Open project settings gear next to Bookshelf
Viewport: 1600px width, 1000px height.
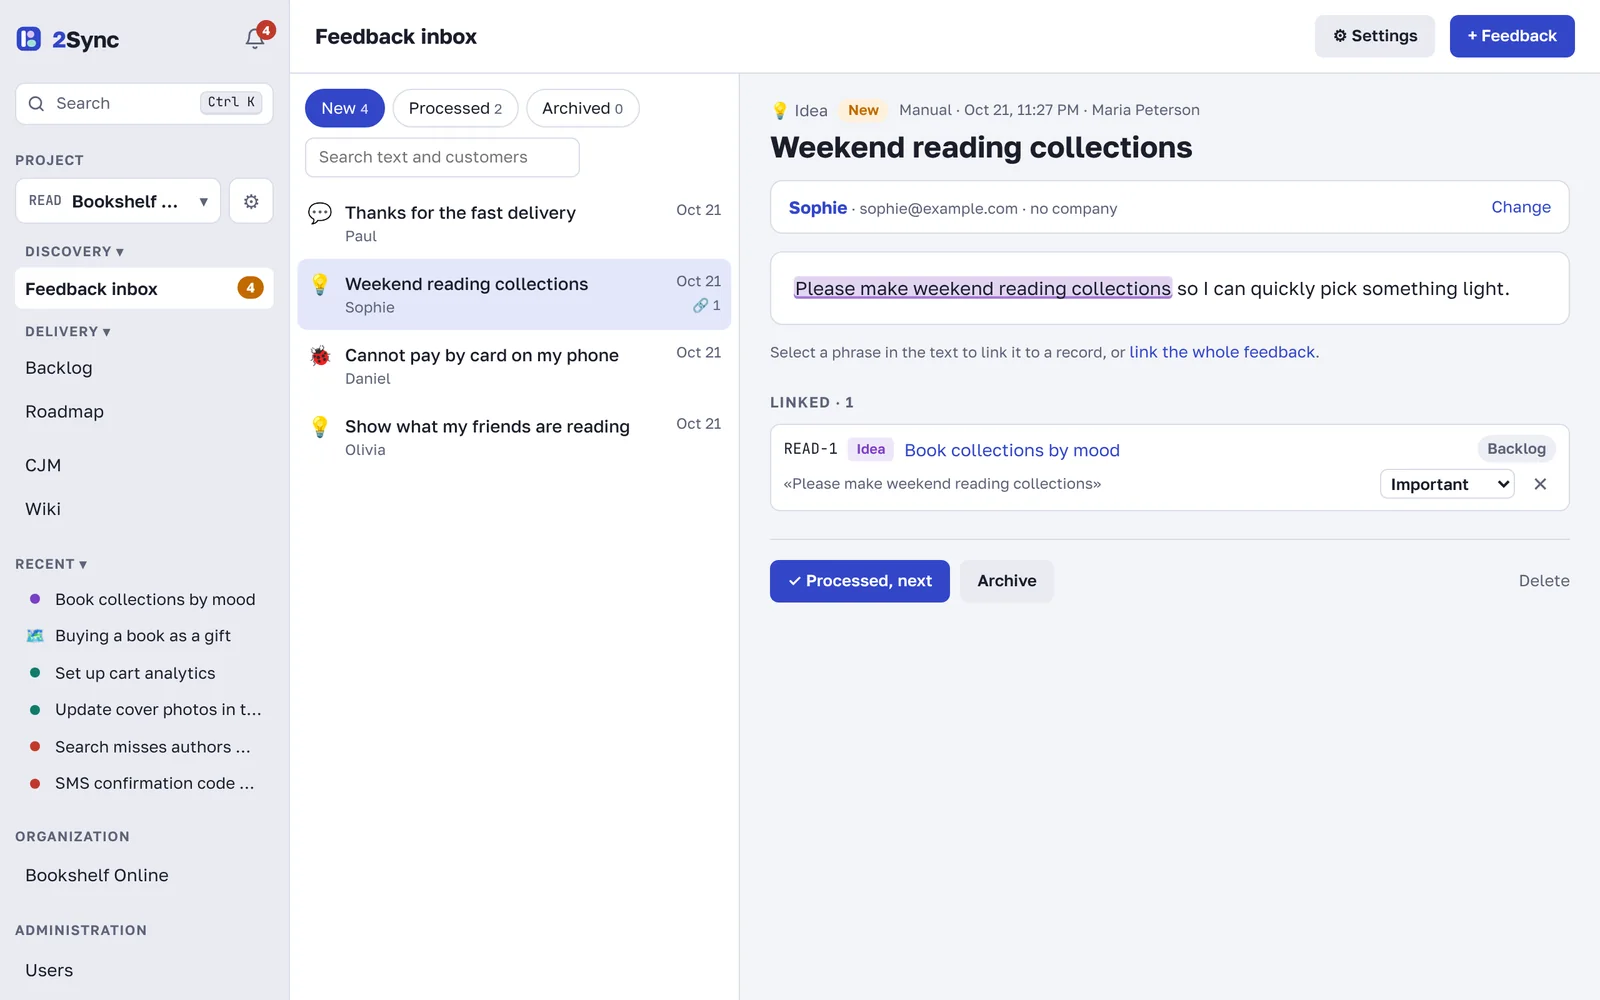click(x=251, y=201)
